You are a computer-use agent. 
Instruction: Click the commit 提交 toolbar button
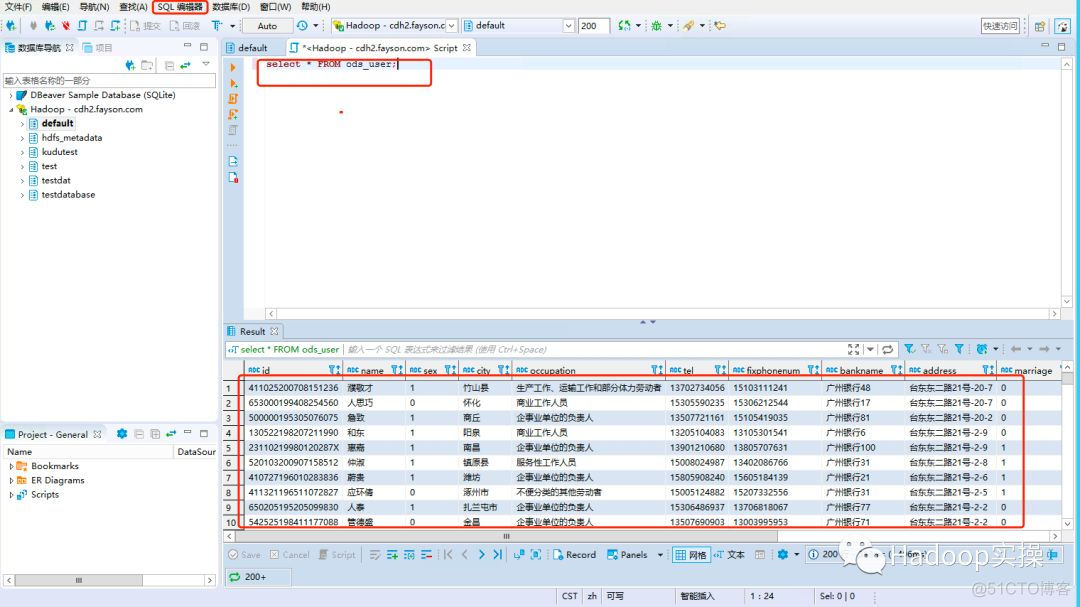pyautogui.click(x=145, y=25)
